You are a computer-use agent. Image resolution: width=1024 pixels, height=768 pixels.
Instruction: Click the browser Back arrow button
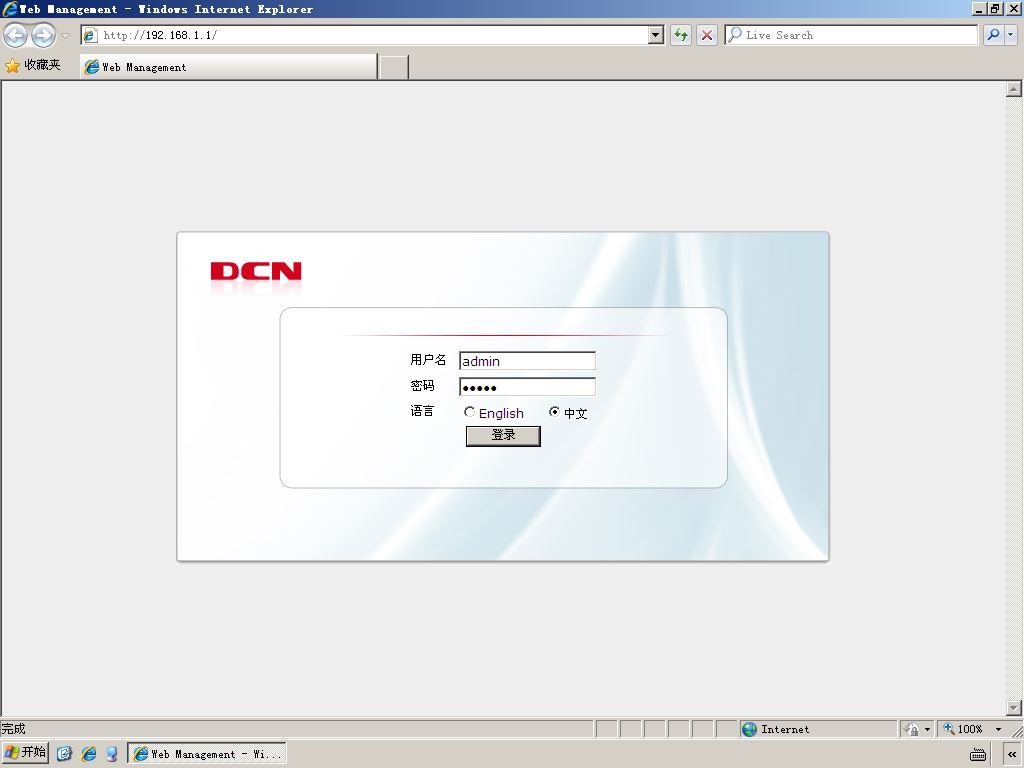point(16,35)
